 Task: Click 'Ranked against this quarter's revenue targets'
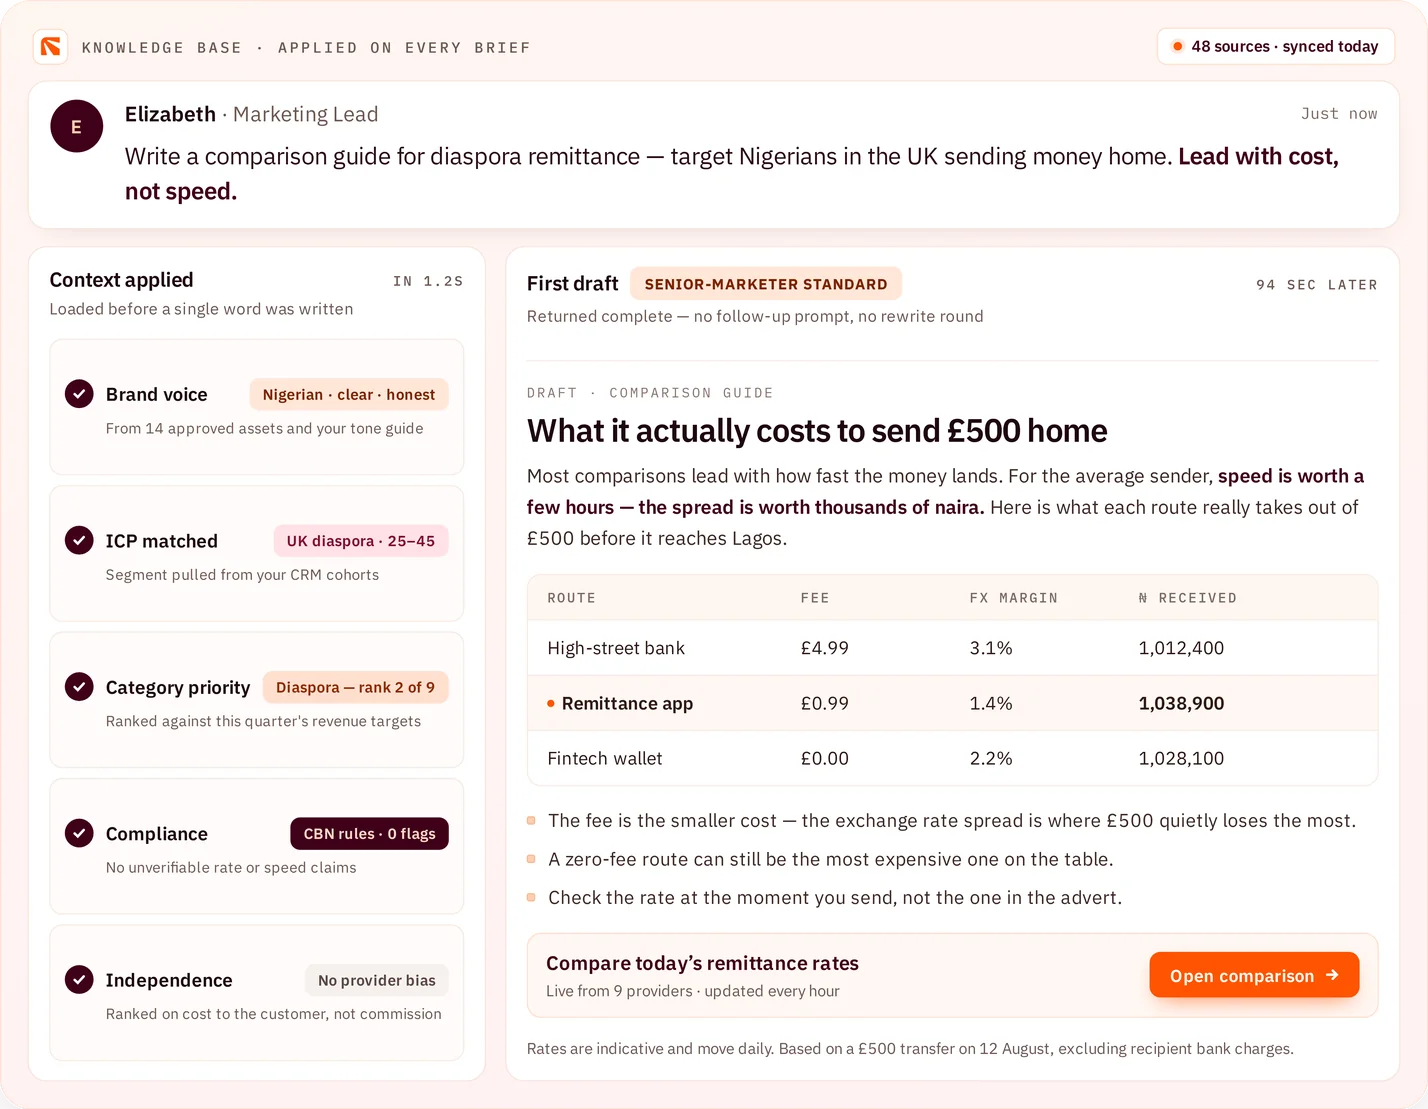263,721
